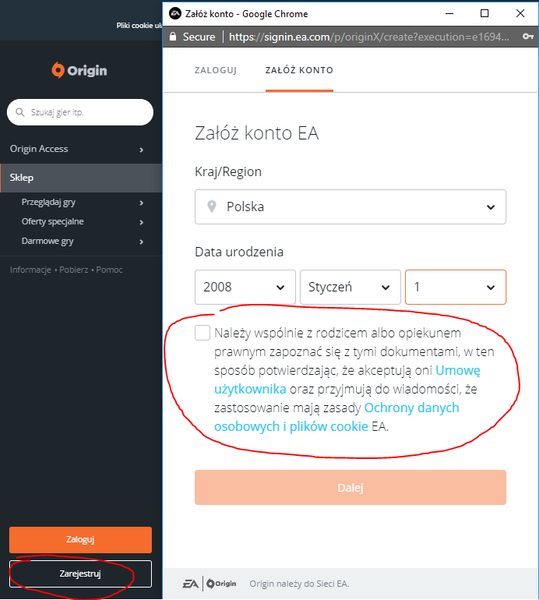Click the Zarejestruj button in sidebar
The height and width of the screenshot is (600, 539).
[80, 574]
